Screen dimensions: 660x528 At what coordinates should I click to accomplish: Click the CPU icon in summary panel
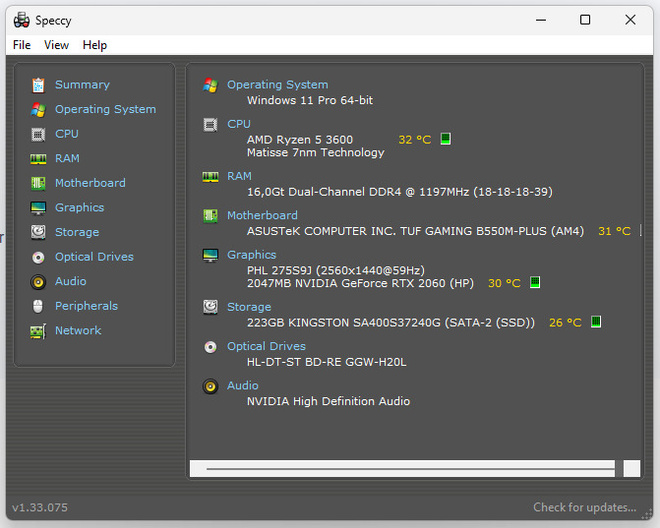point(210,125)
